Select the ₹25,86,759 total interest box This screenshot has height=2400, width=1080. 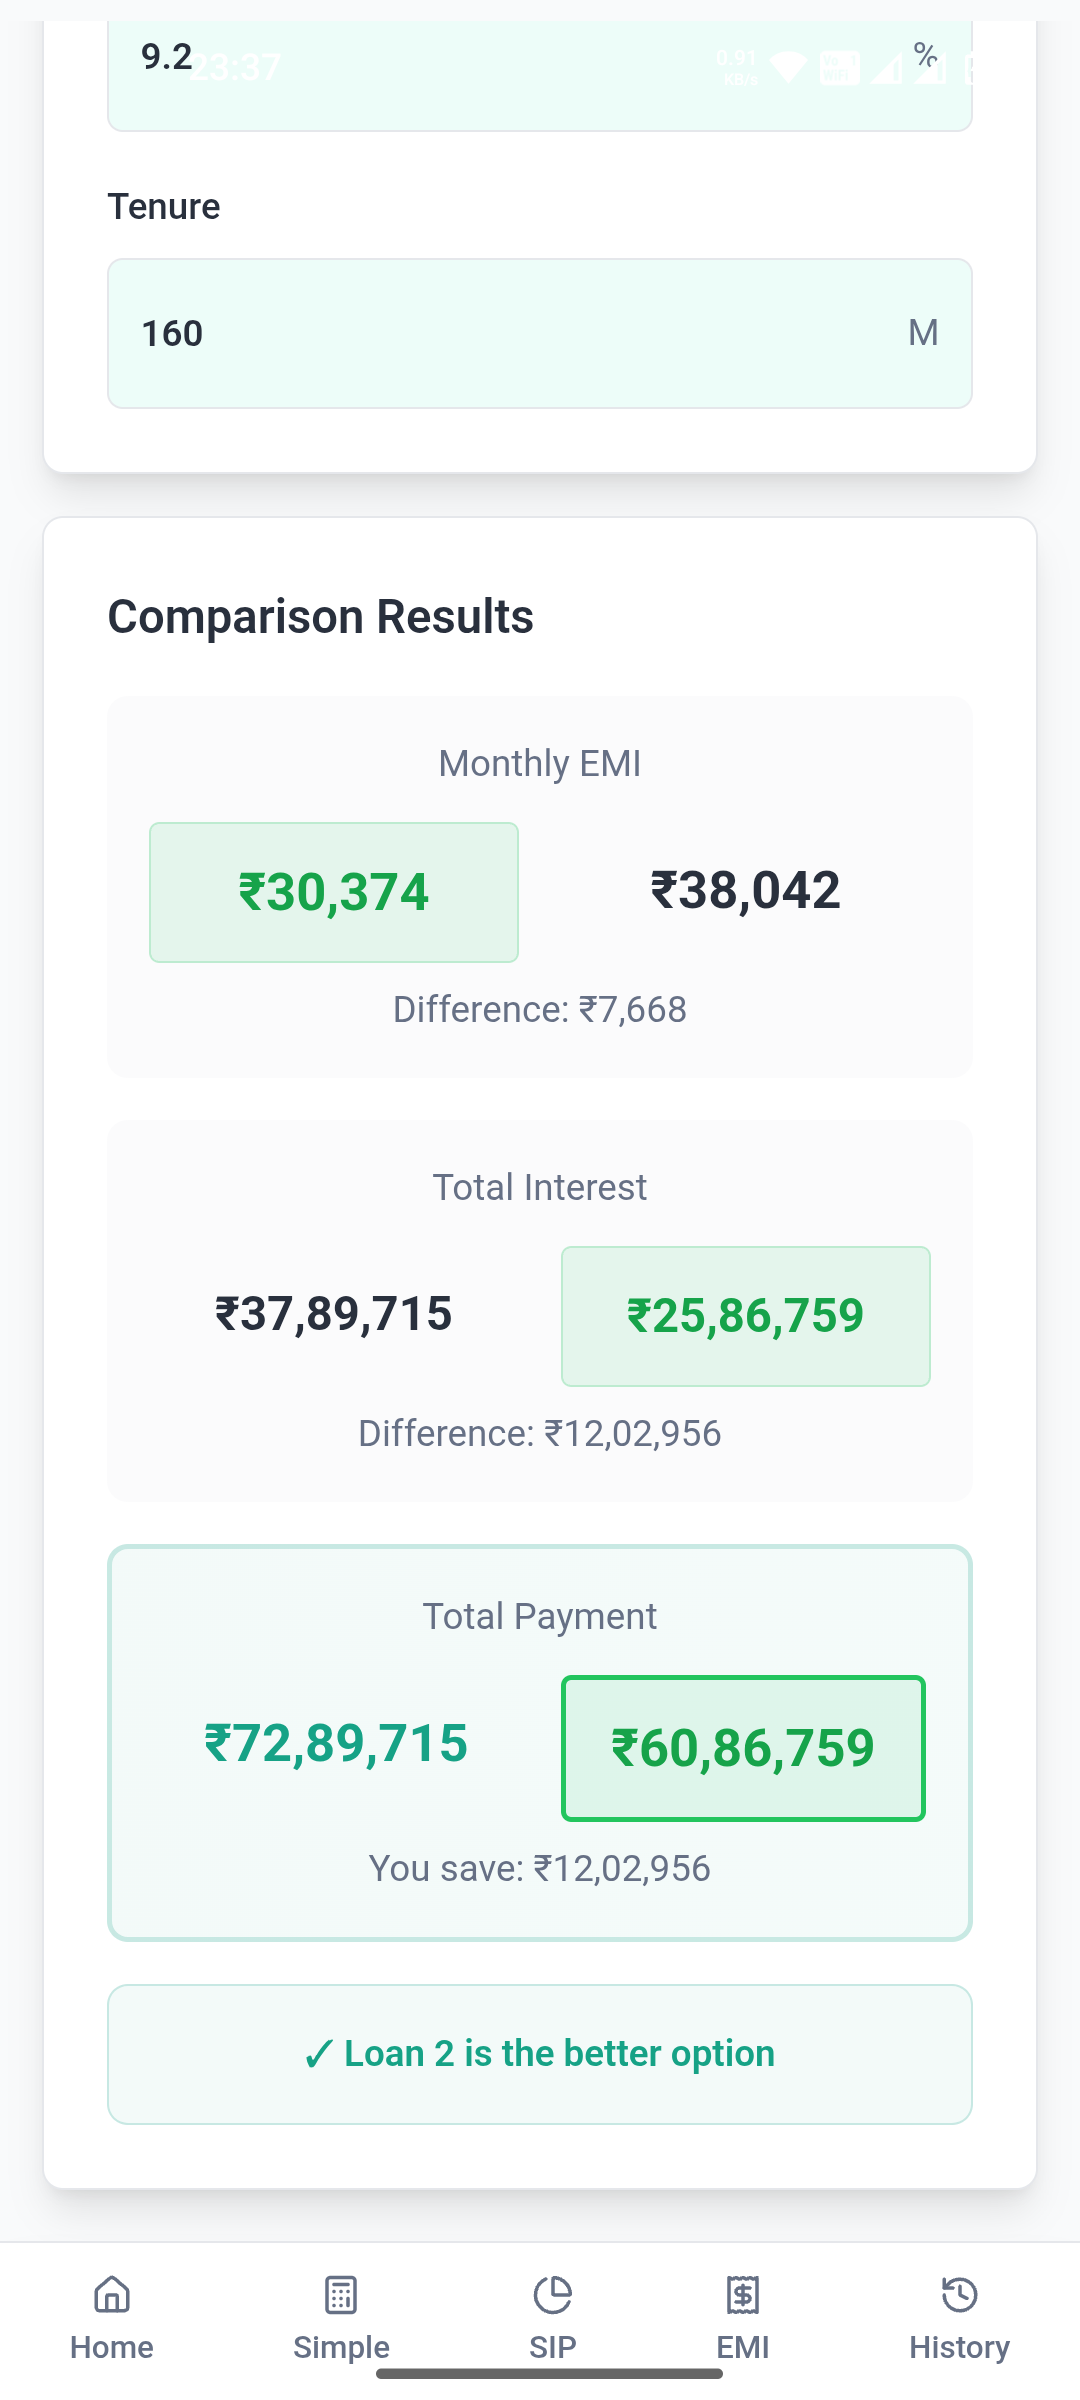coord(745,1316)
